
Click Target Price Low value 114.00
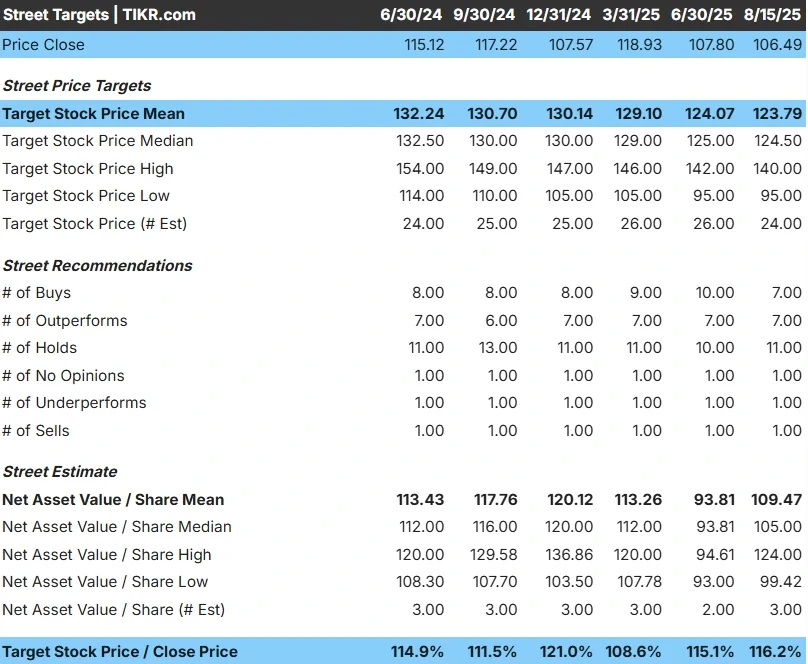(x=422, y=196)
